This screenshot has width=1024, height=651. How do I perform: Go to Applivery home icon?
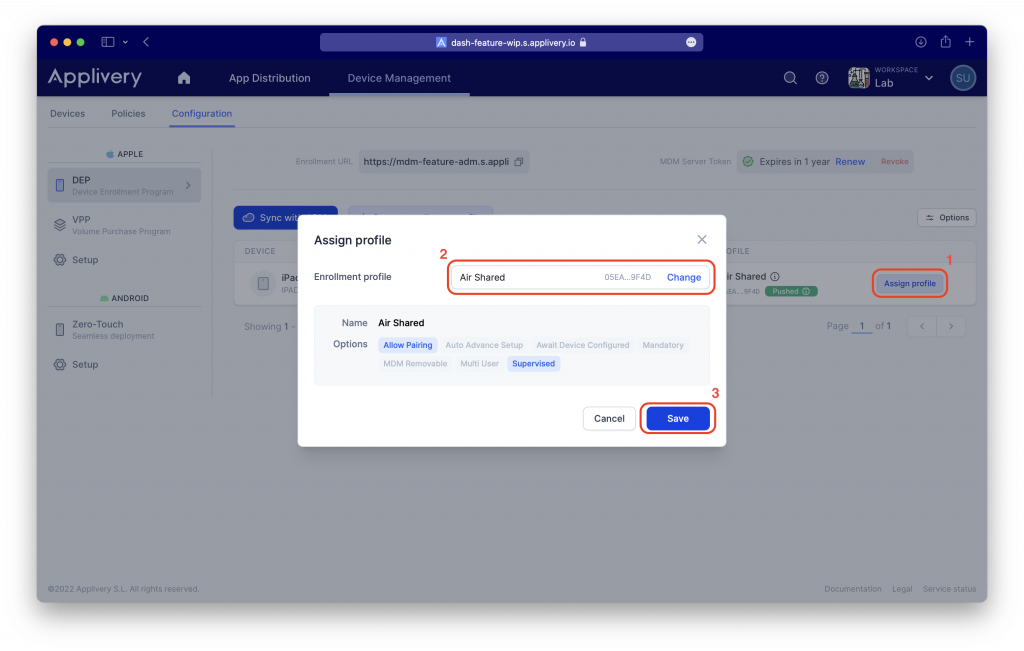[184, 78]
